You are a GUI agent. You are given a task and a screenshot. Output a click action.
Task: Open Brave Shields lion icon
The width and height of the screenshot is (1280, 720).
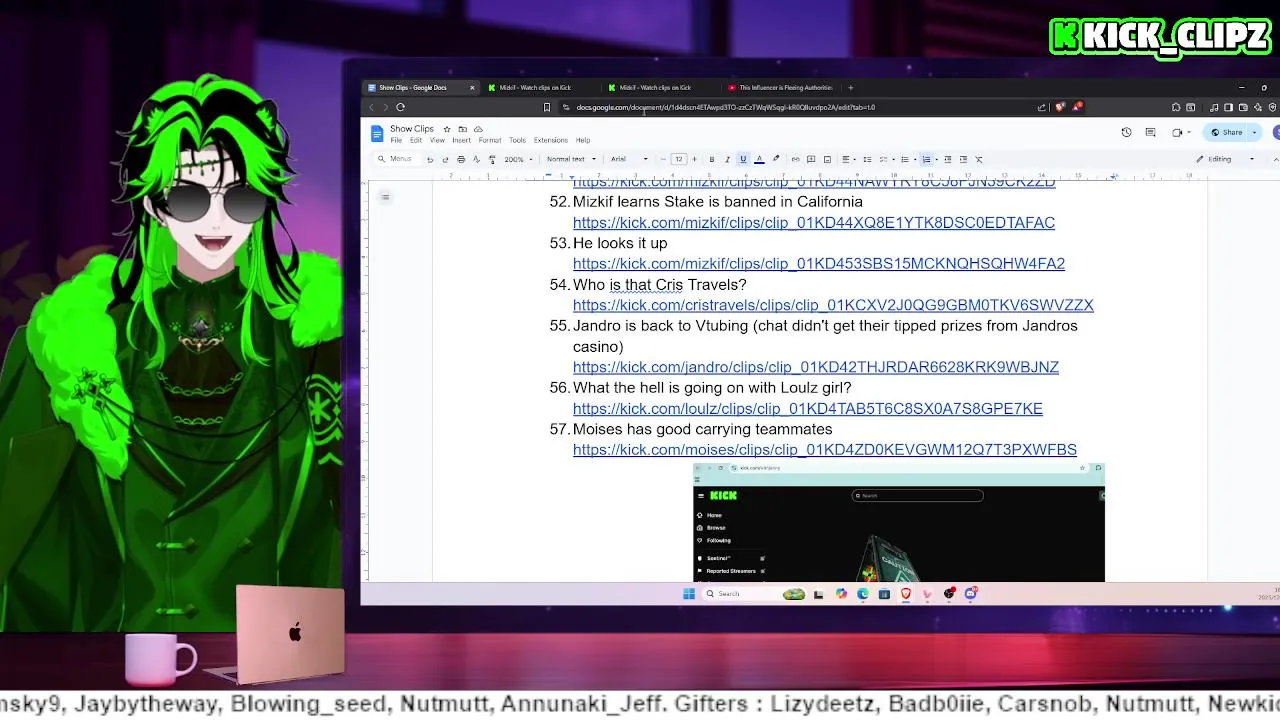(x=1060, y=107)
